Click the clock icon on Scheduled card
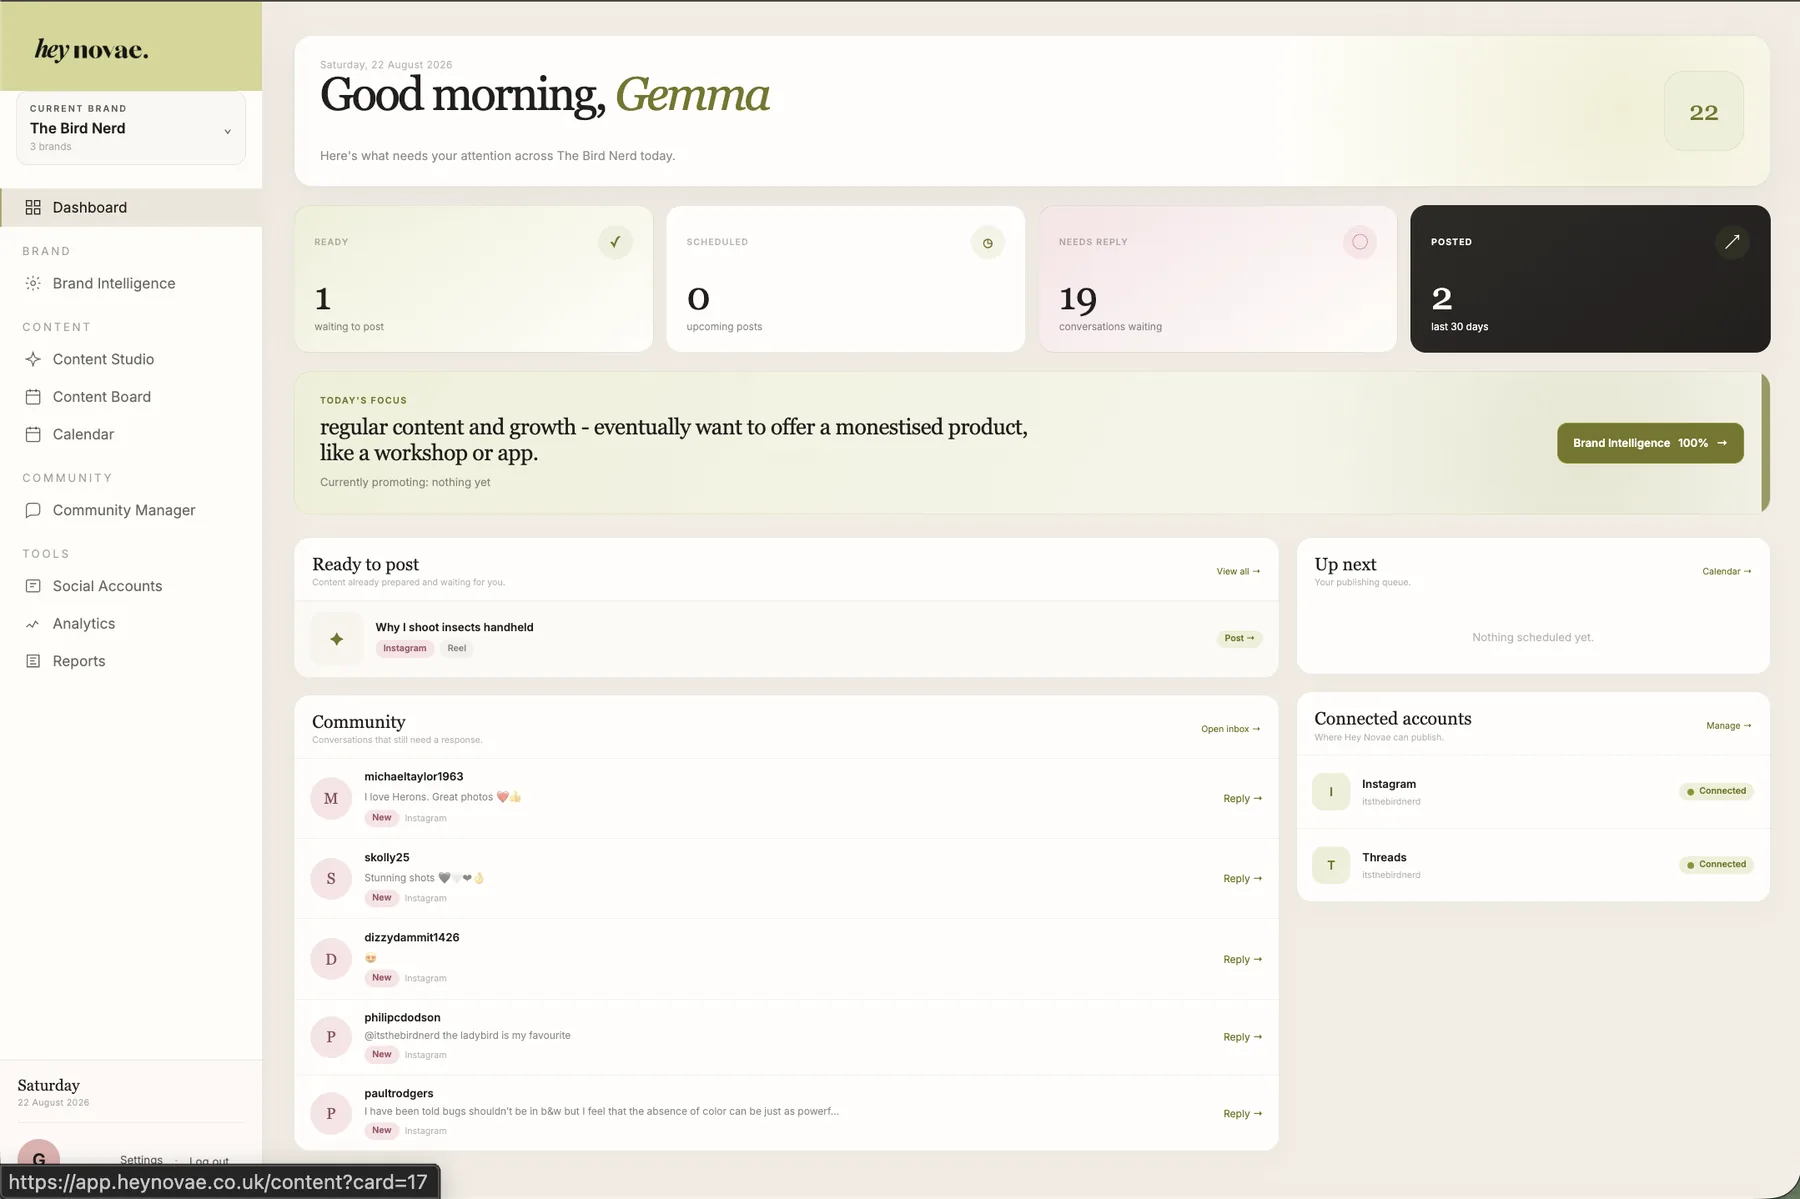Viewport: 1800px width, 1199px height. tap(988, 242)
